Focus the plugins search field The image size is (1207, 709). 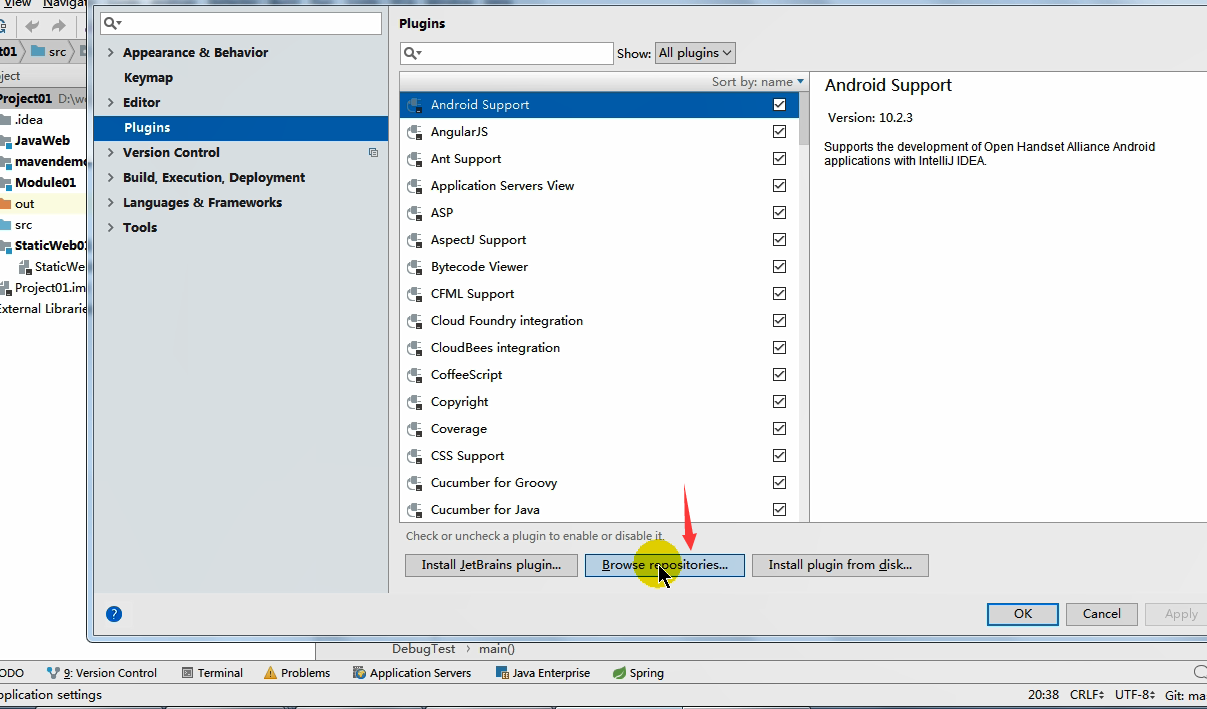506,53
